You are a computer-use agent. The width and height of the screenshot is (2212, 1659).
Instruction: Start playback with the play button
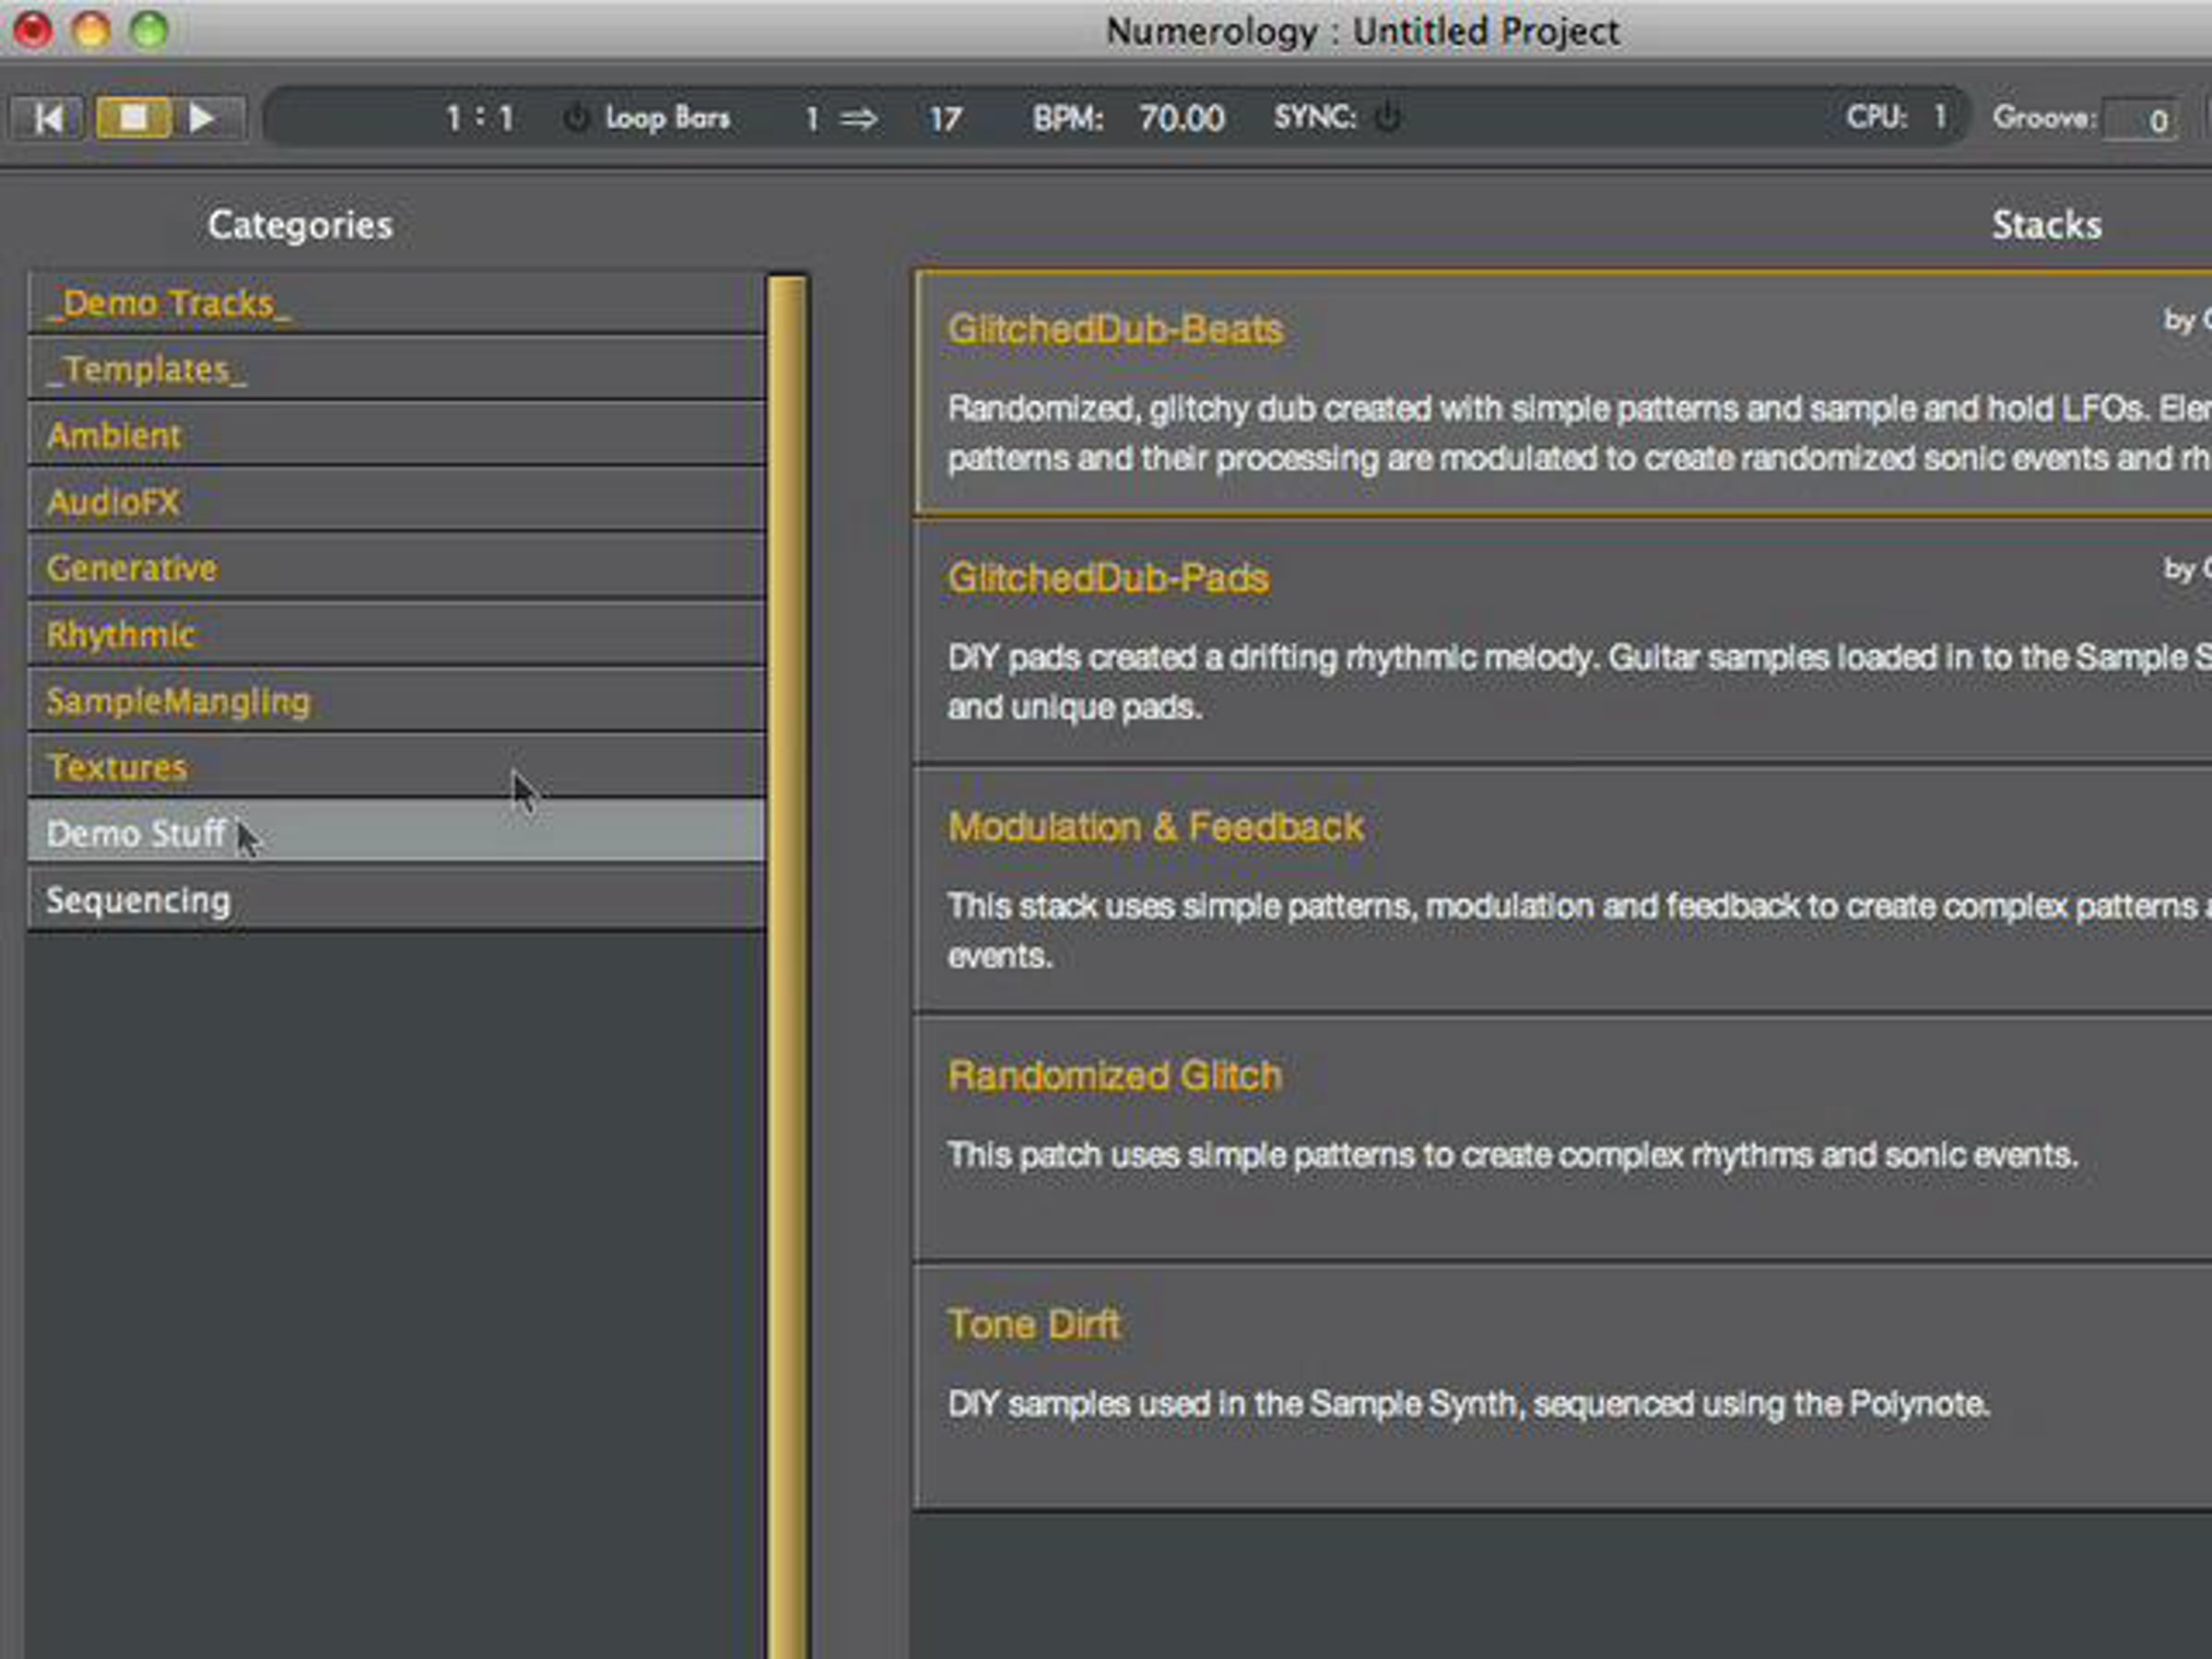[x=205, y=118]
